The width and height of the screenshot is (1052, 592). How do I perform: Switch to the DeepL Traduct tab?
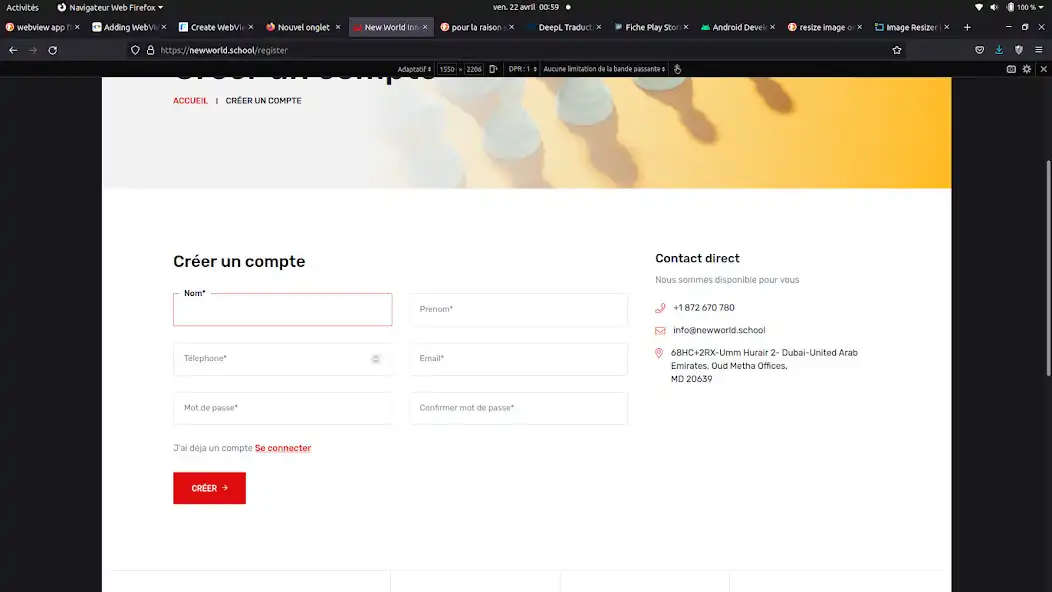pyautogui.click(x=564, y=28)
